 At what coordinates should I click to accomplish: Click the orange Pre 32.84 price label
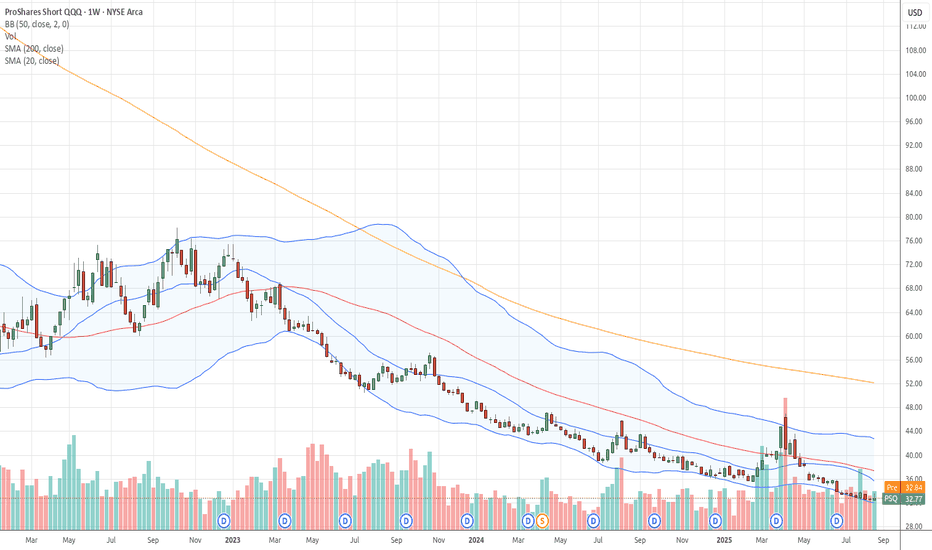[x=904, y=488]
